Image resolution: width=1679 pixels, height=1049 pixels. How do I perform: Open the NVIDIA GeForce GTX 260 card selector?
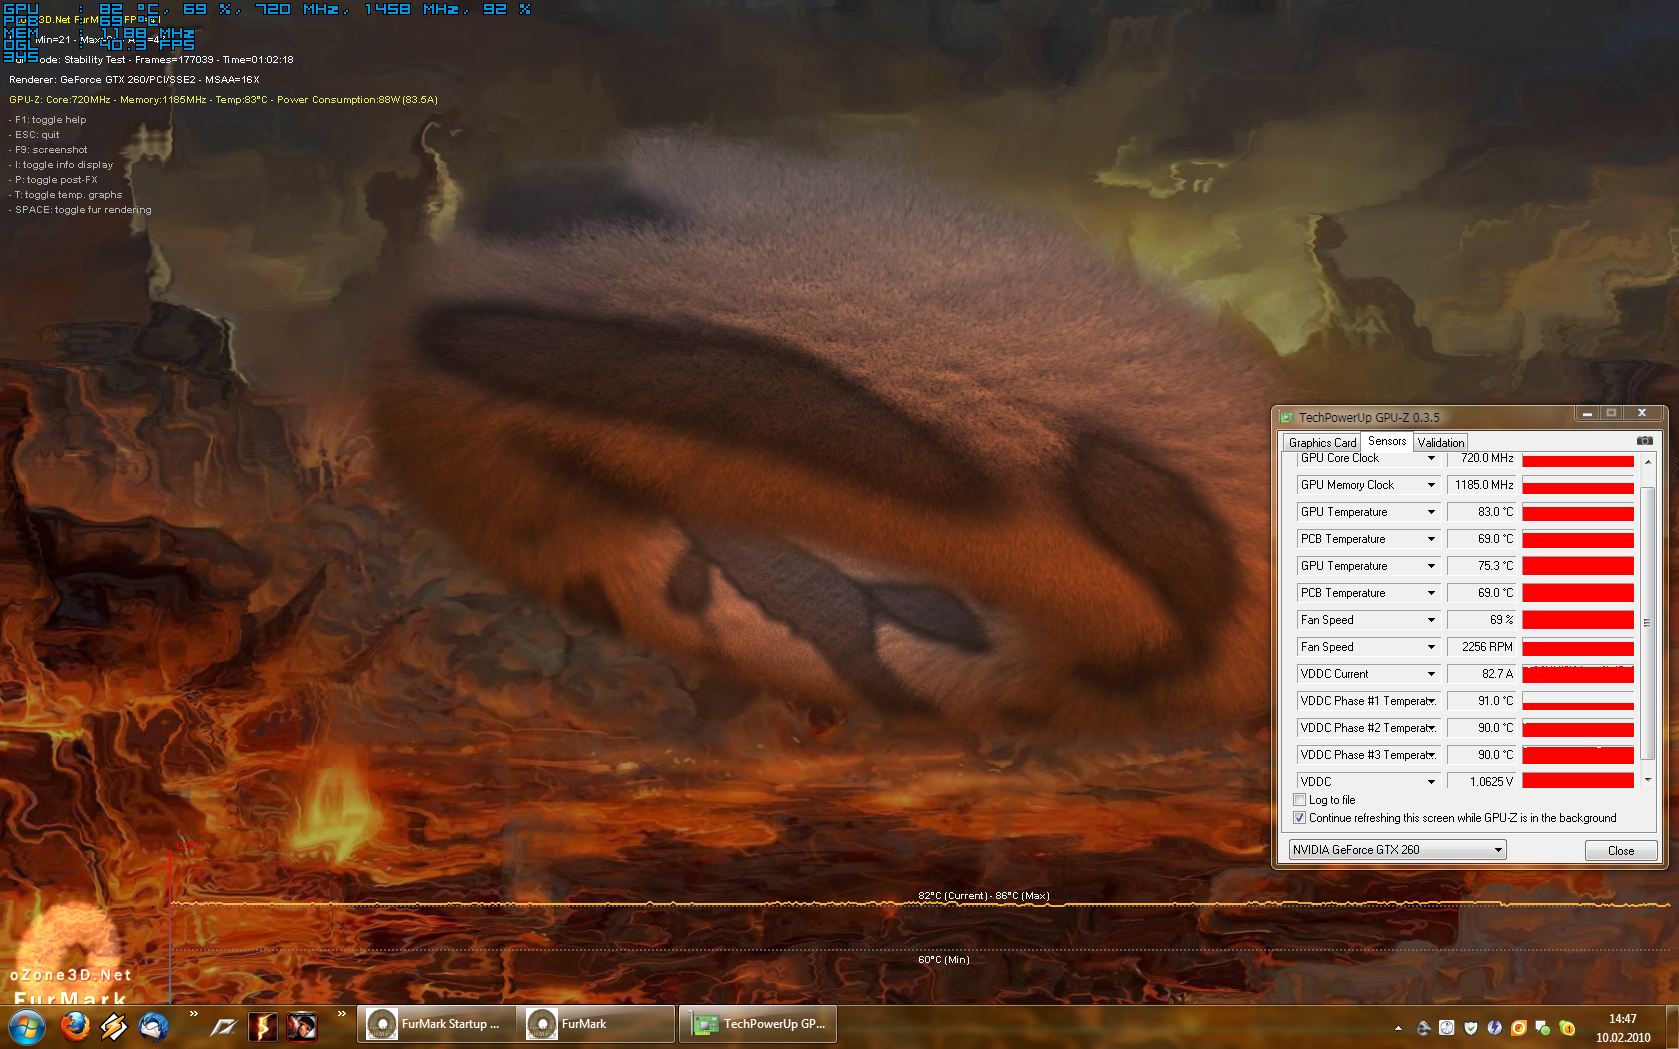1397,850
